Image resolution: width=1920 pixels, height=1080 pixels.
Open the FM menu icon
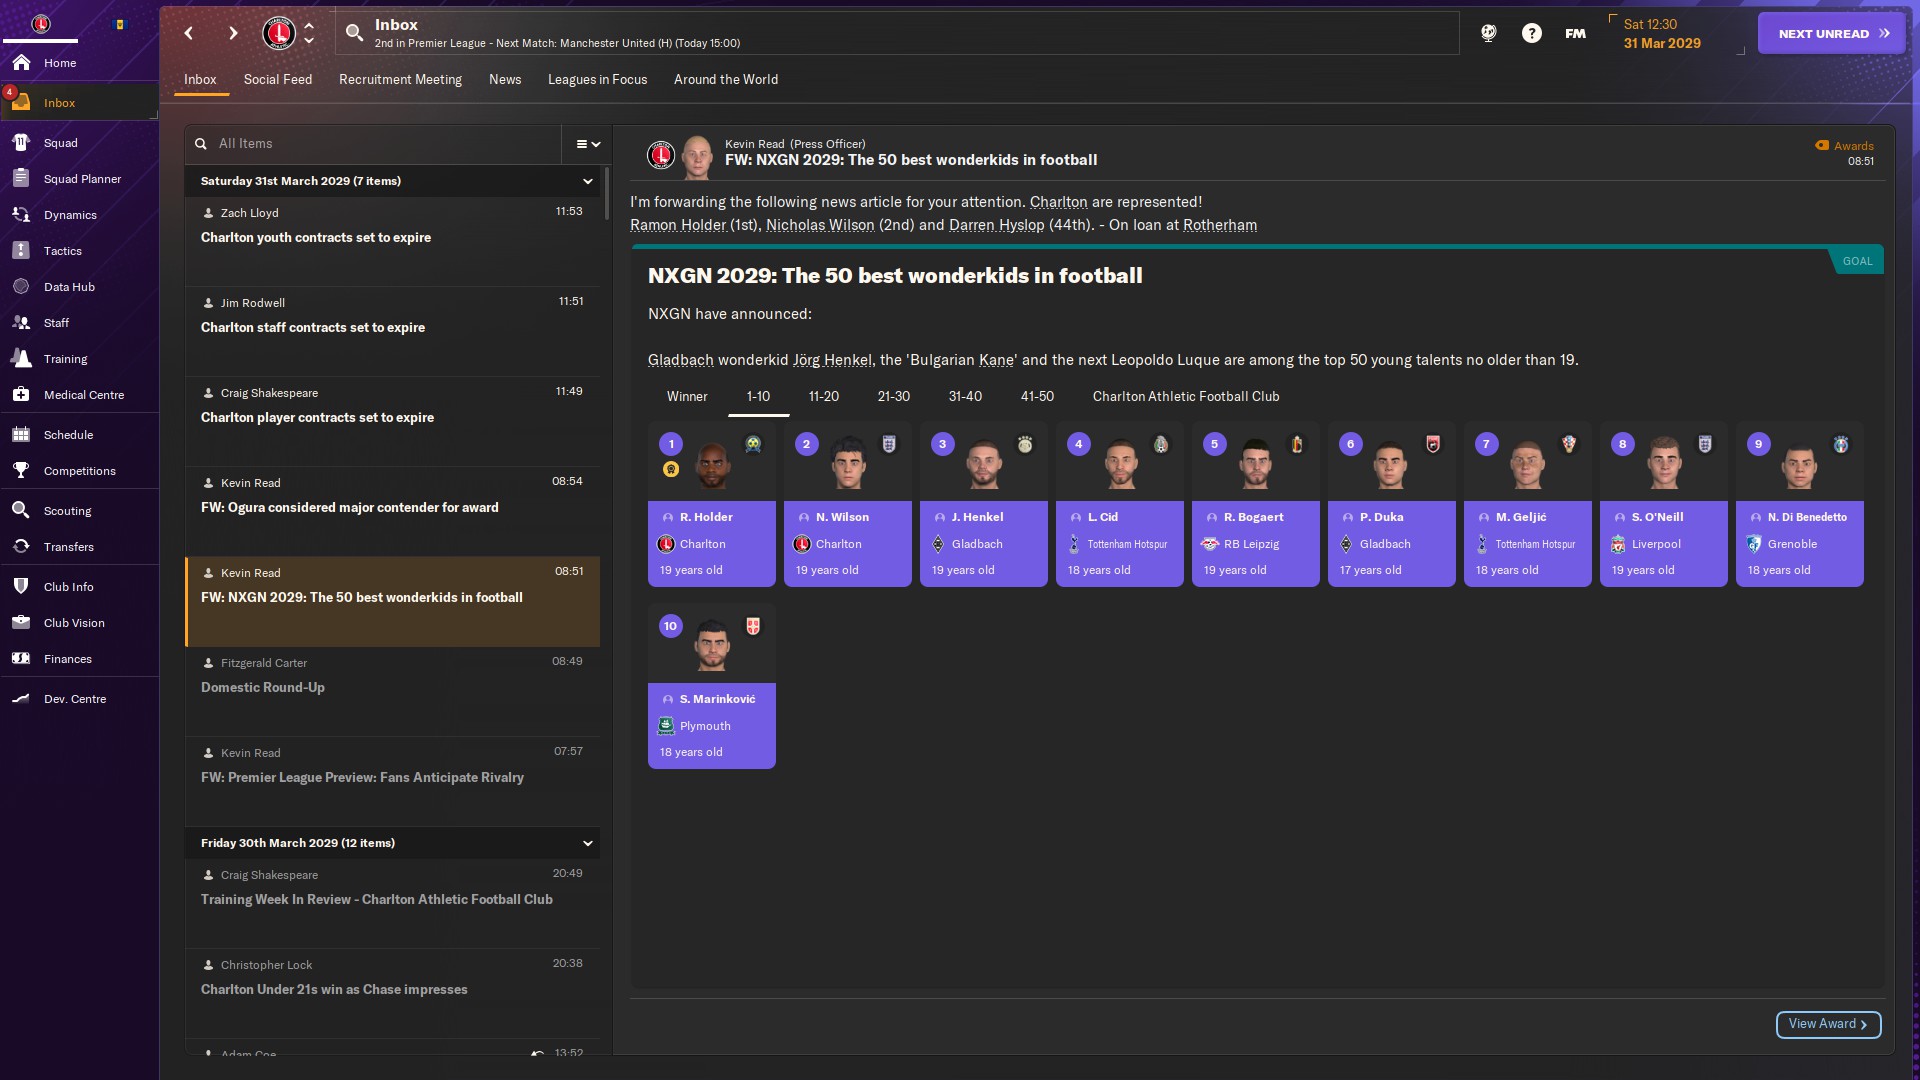(x=1576, y=33)
